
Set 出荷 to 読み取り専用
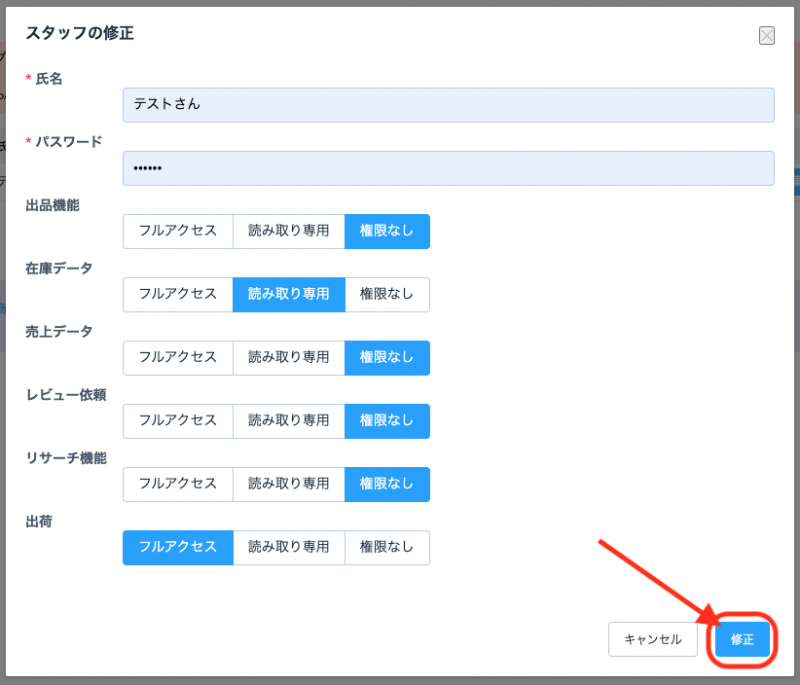coord(289,548)
